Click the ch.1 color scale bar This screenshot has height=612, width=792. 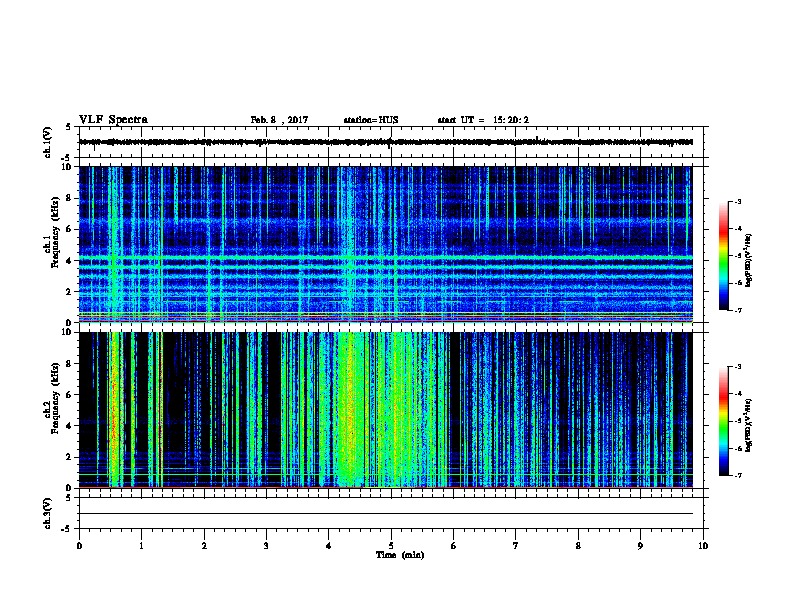724,256
